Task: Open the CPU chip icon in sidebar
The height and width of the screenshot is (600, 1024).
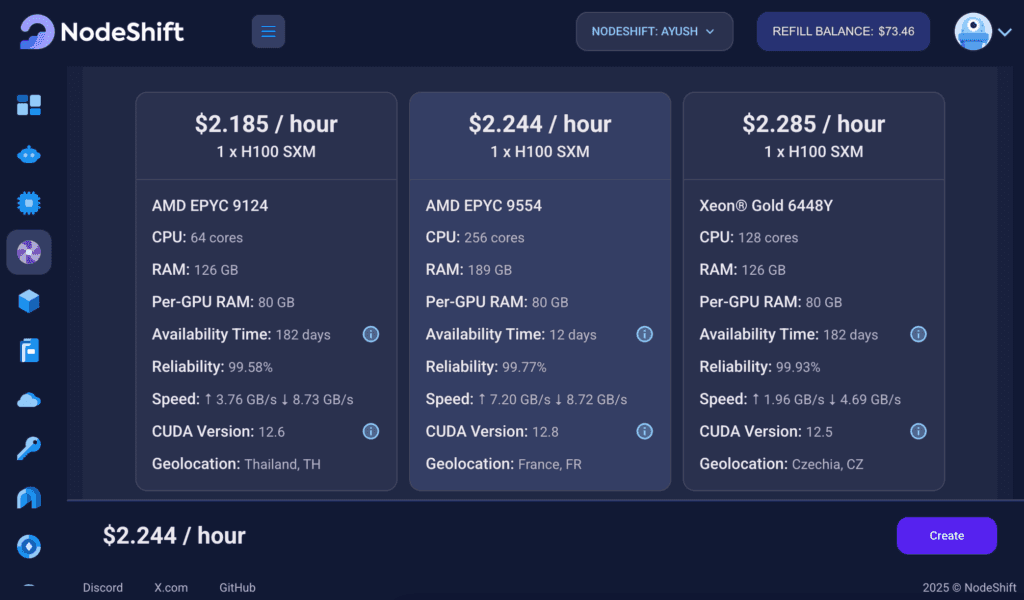Action: coord(29,203)
